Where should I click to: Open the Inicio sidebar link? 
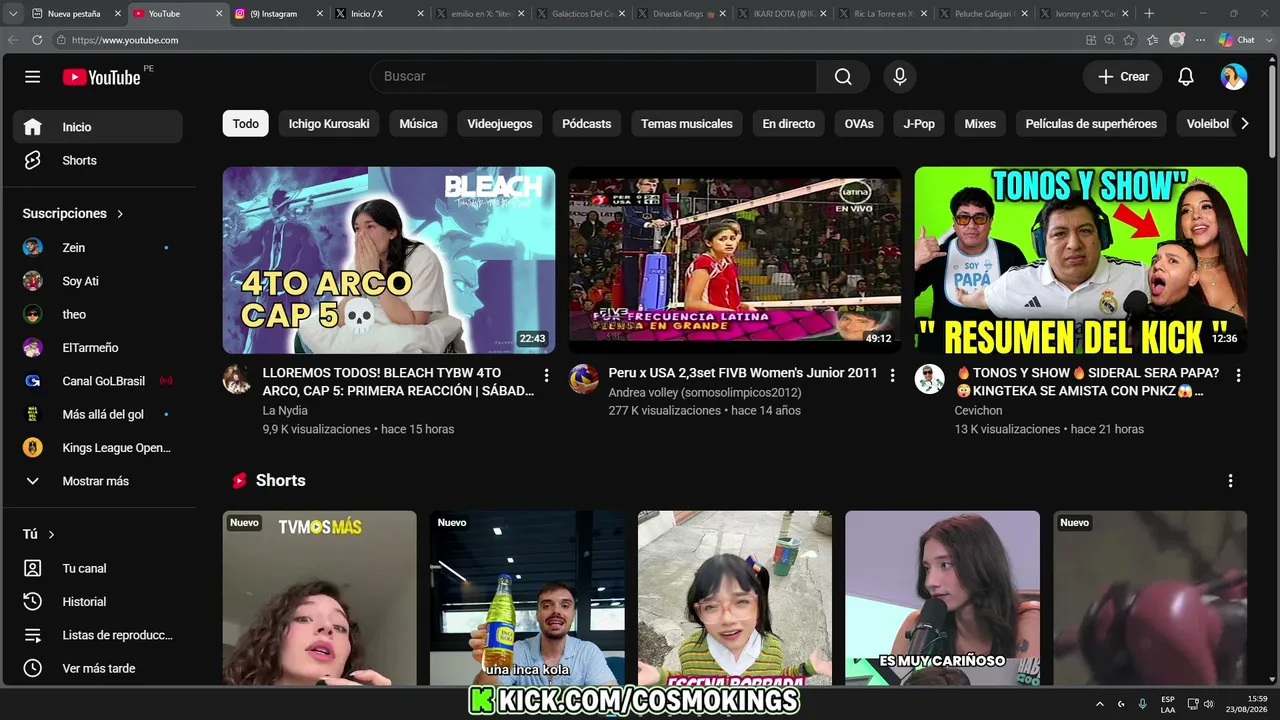98,127
